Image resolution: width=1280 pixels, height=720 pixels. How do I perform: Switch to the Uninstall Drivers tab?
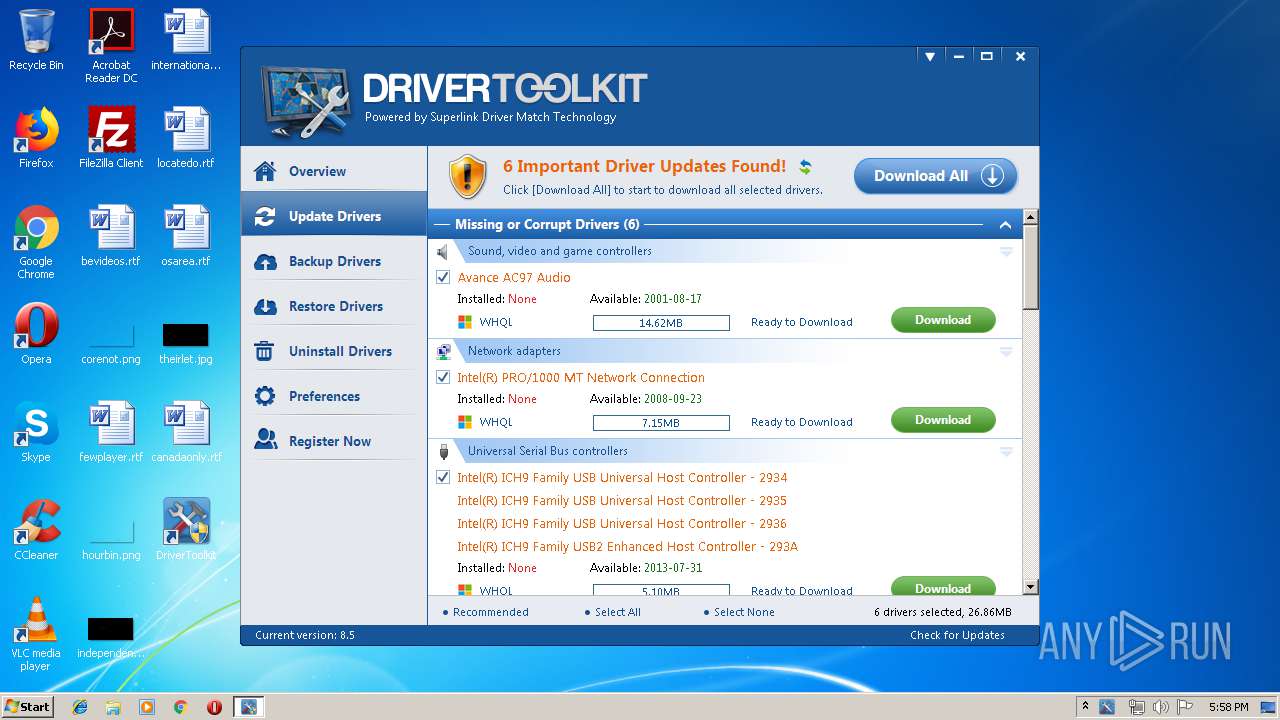pos(334,351)
